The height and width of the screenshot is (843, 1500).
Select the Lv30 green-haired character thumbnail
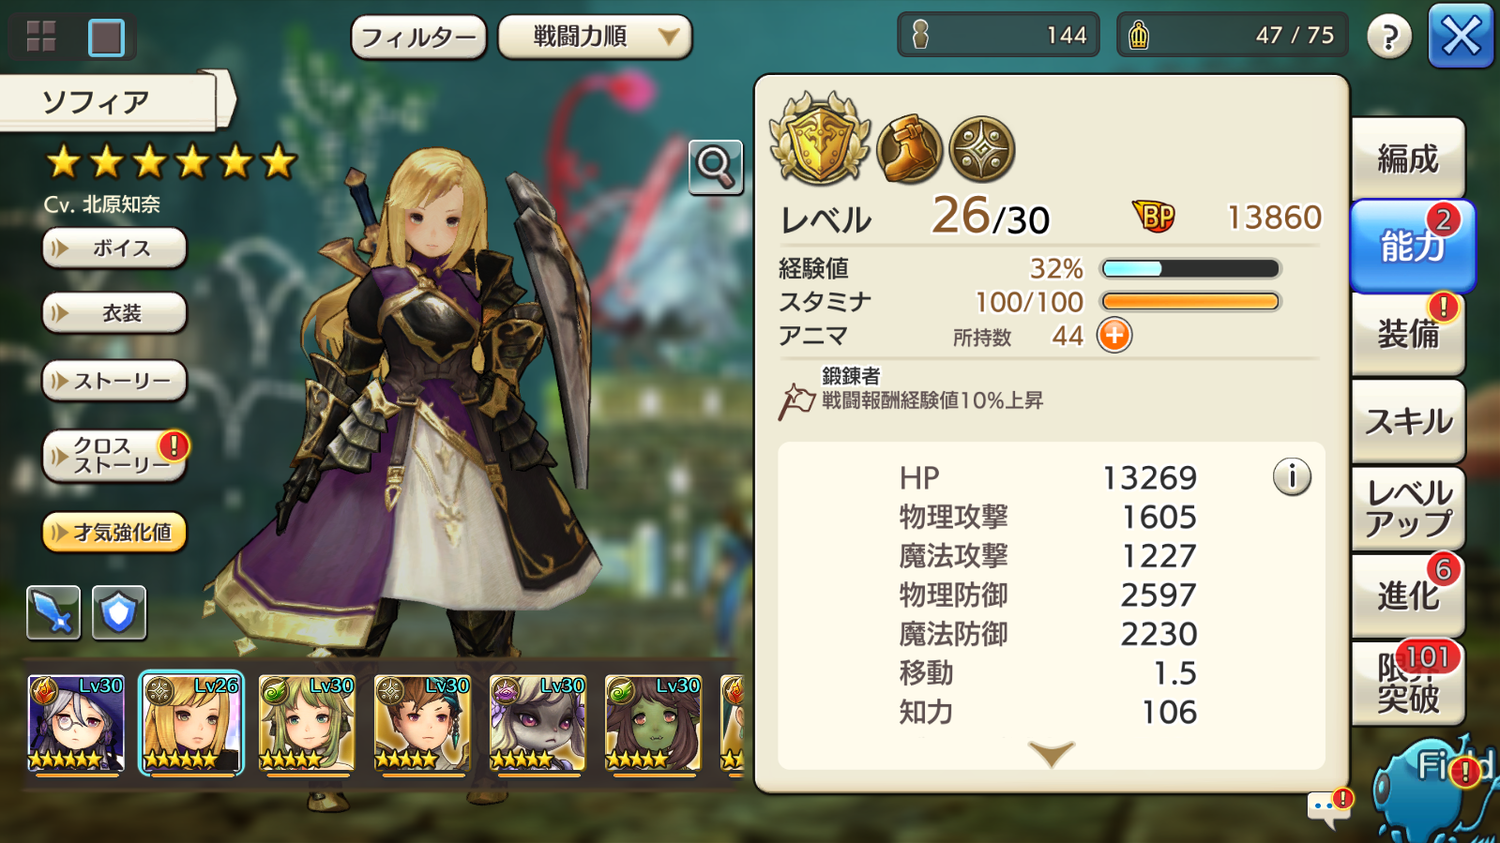(x=306, y=723)
